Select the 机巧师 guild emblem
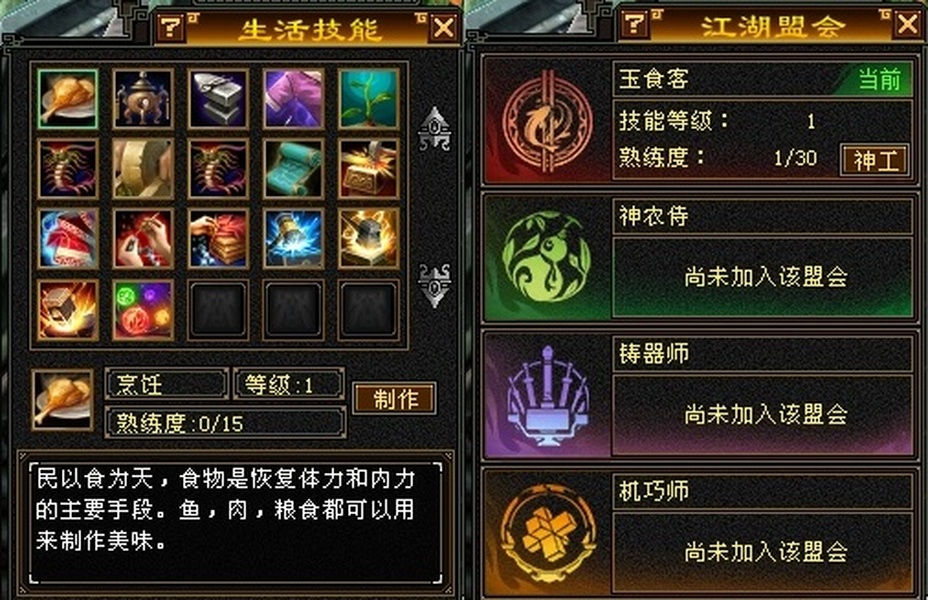This screenshot has height=600, width=928. [547, 533]
